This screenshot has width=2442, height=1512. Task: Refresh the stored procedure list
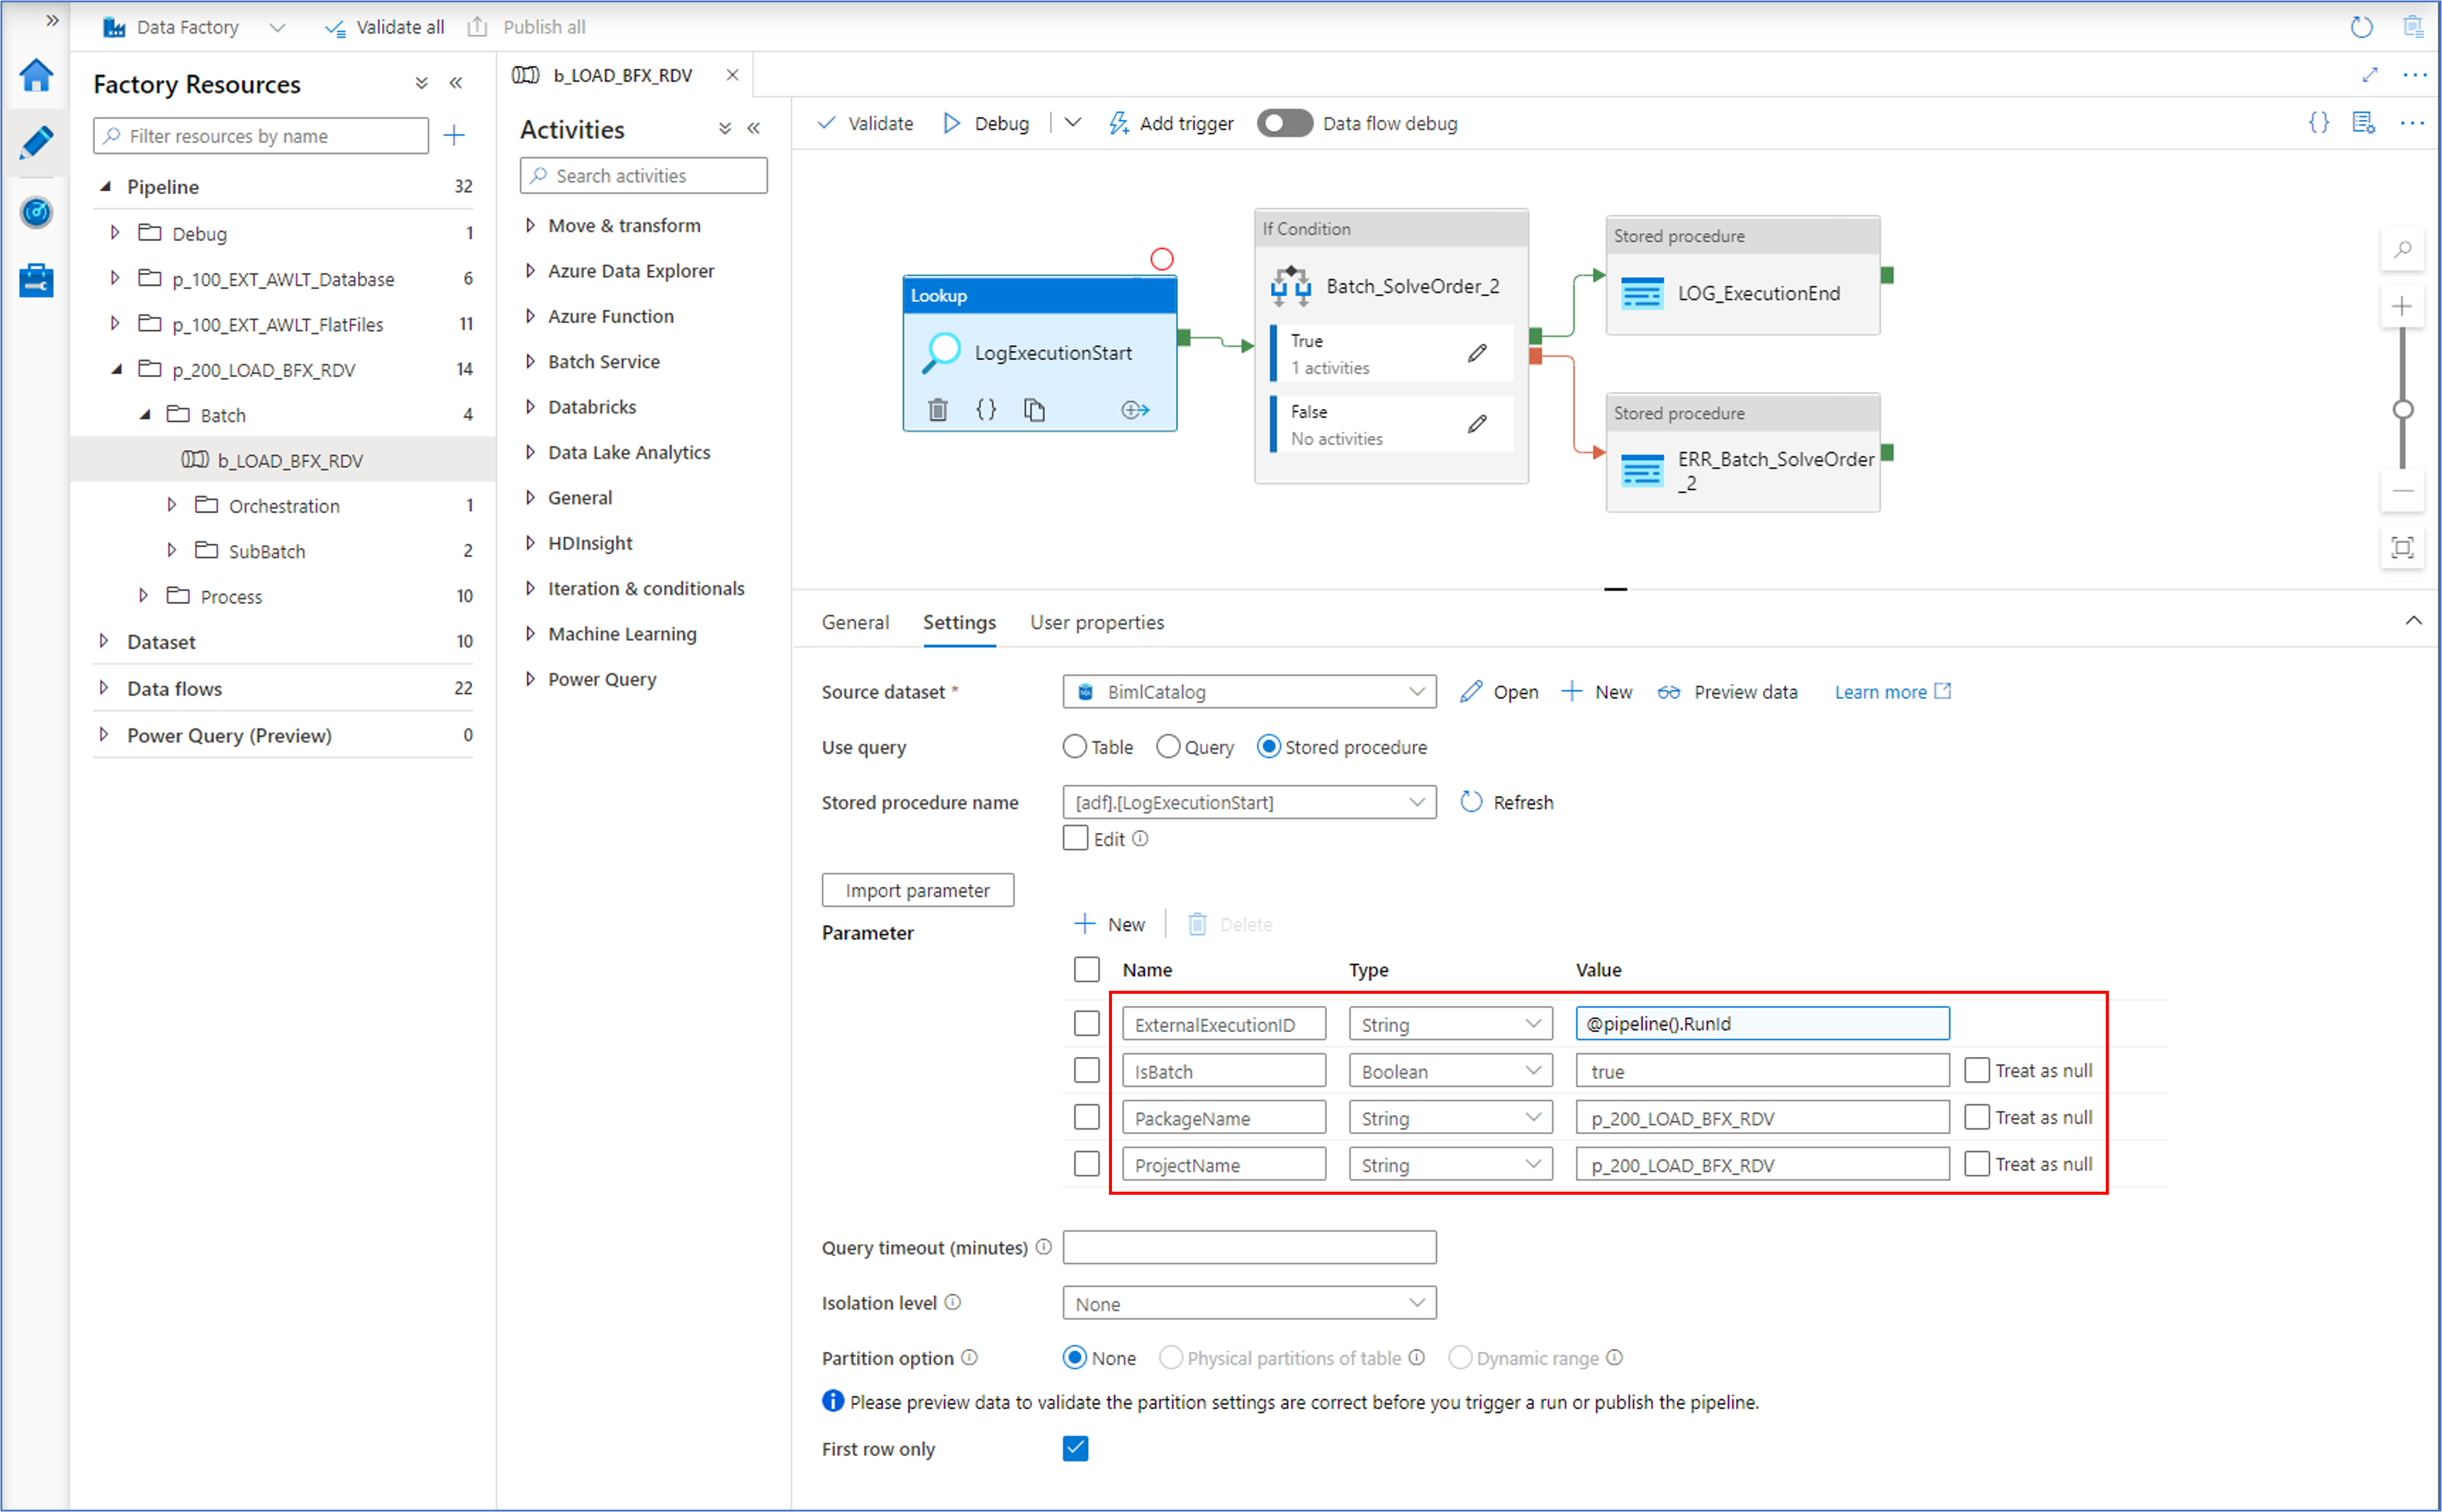1506,802
